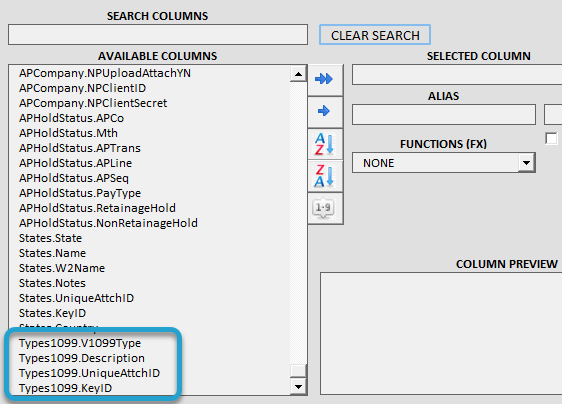Select APHoldStatus.Mth column
562x404 pixels.
click(x=68, y=133)
